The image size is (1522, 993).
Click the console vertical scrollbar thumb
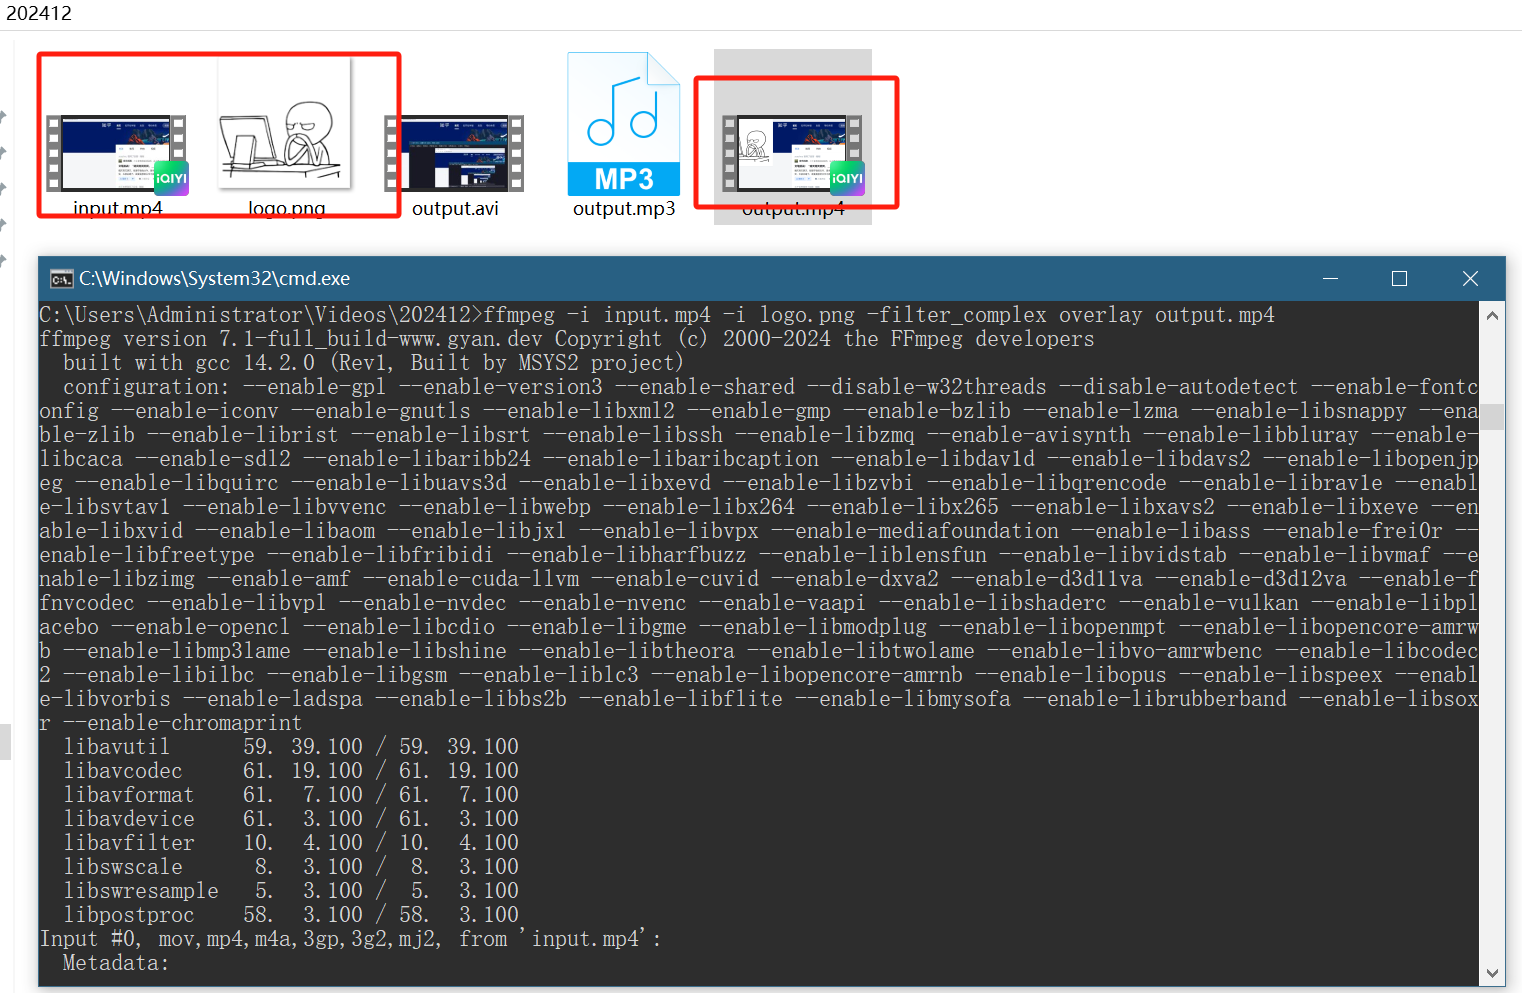coord(1492,416)
